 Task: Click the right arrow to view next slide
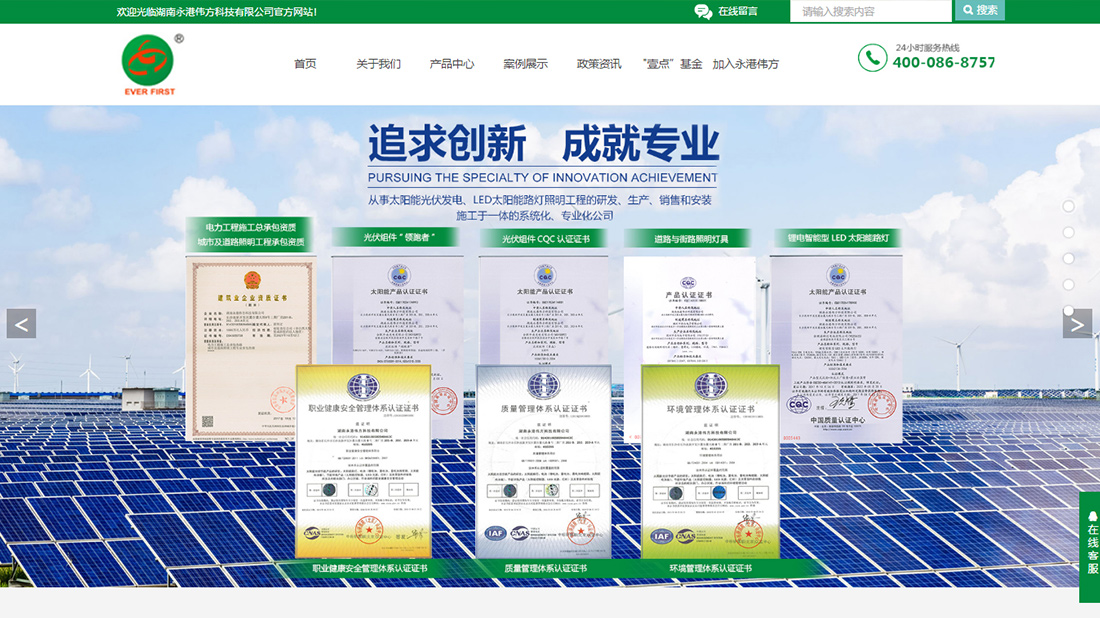click(1077, 324)
